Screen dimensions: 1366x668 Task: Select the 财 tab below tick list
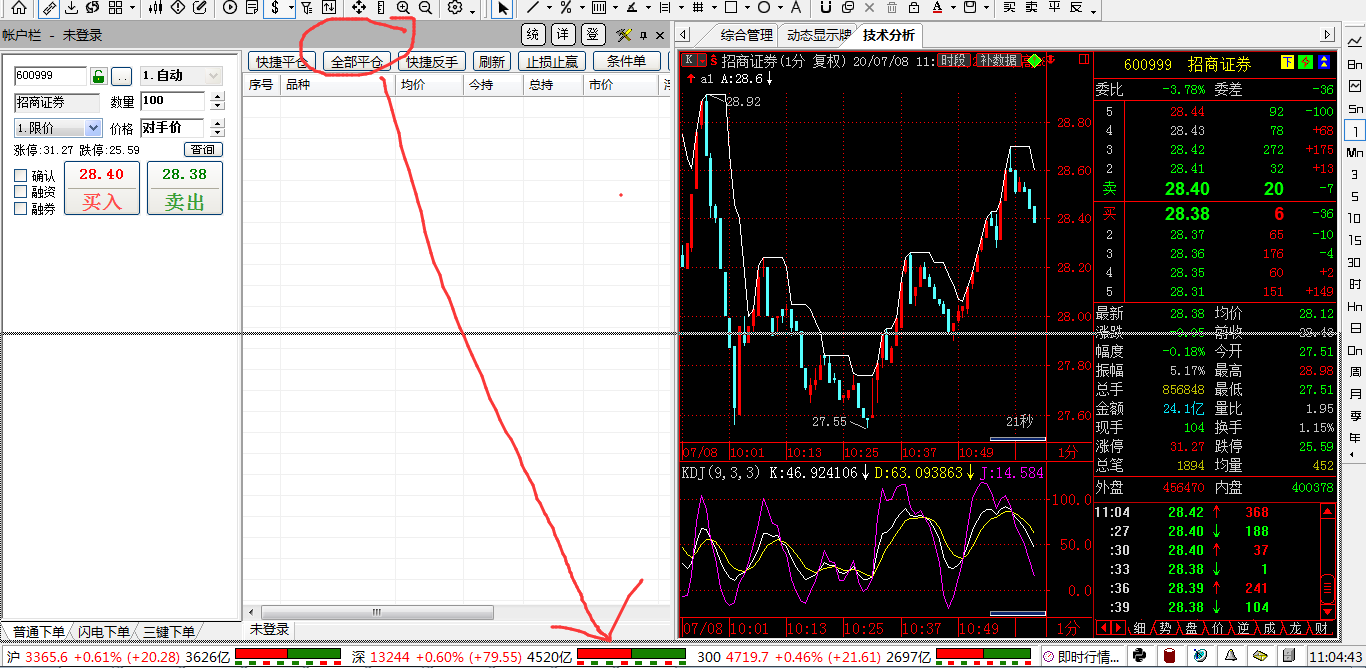pyautogui.click(x=1321, y=628)
